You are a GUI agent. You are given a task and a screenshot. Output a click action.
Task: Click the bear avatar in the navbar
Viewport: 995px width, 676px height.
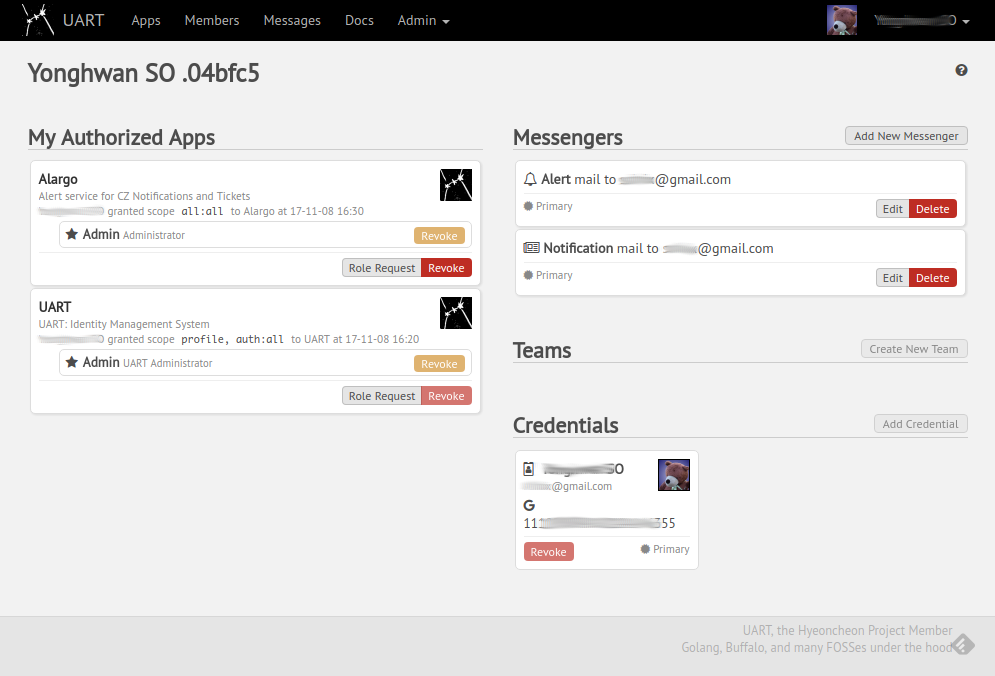(x=842, y=20)
